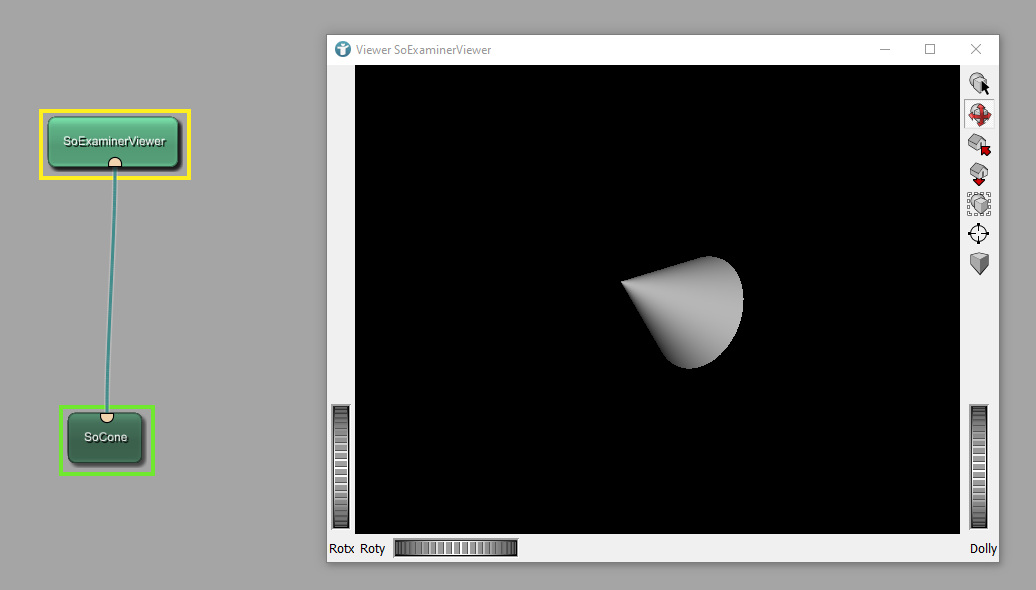Click the Roty horizontal thumbwheel
The image size is (1036, 590).
(455, 548)
